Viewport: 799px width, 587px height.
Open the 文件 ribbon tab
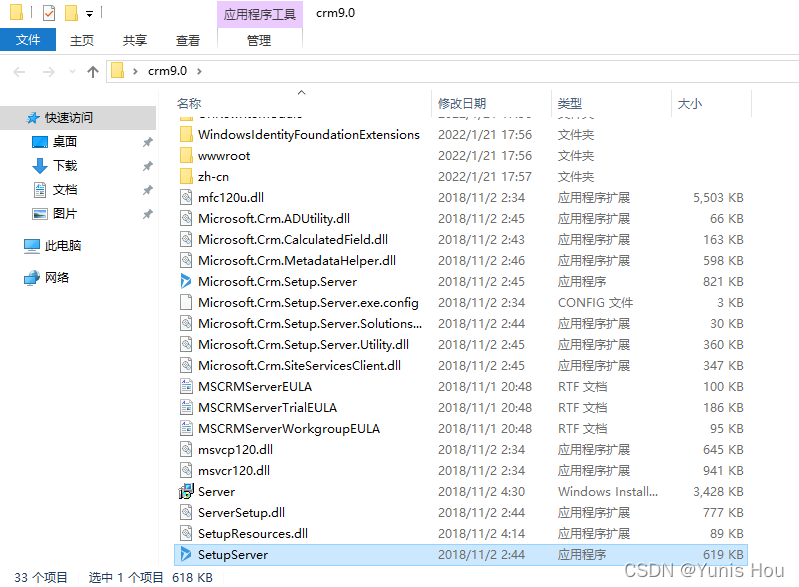[x=28, y=40]
